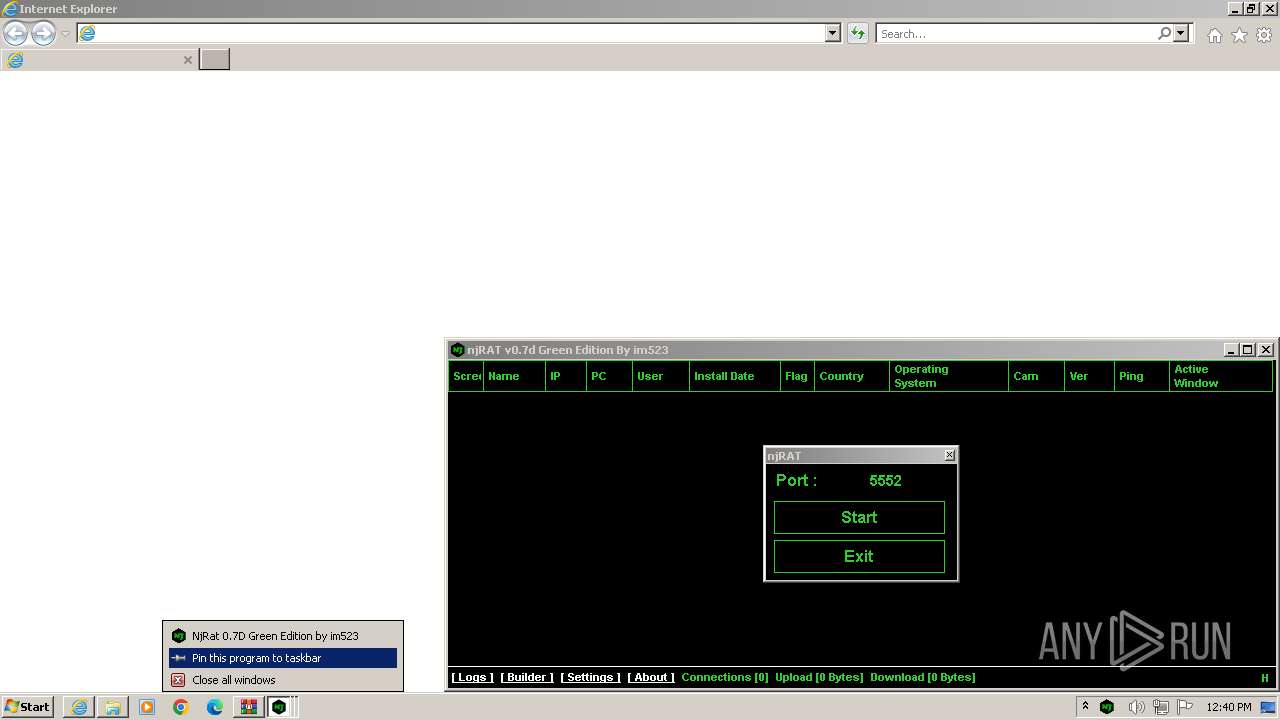Image resolution: width=1280 pixels, height=720 pixels.
Task: Sort by Ping column header
Action: pyautogui.click(x=1142, y=376)
